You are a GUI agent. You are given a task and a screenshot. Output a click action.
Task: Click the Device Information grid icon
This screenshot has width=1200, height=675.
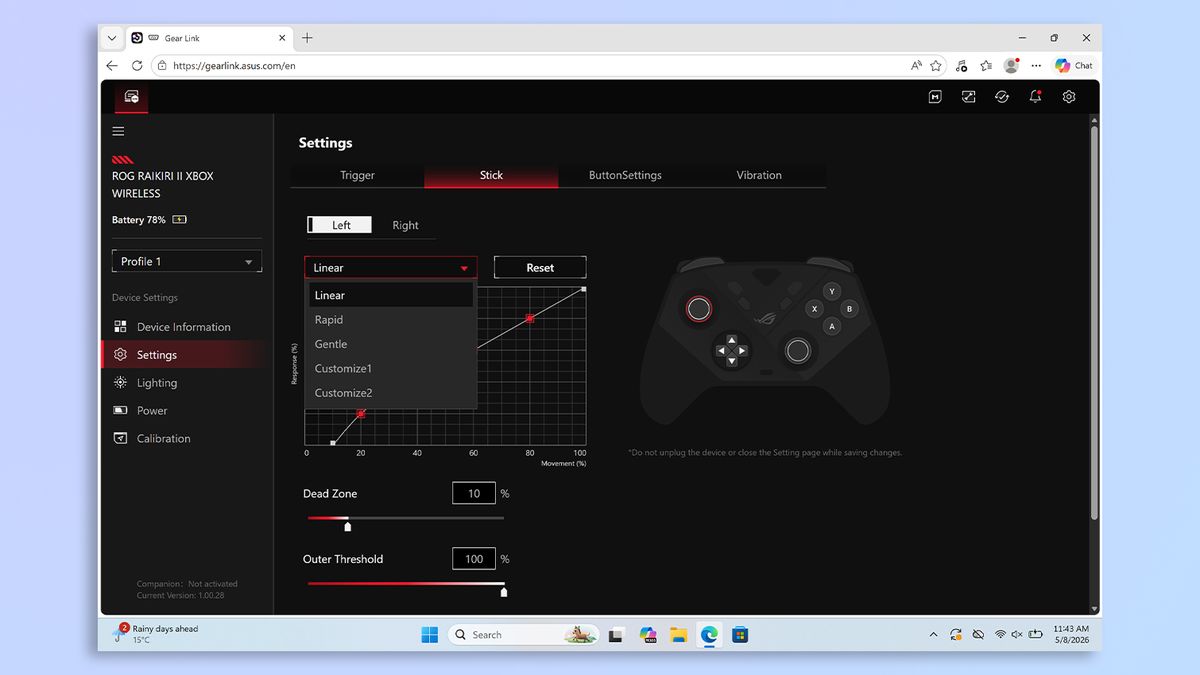(x=120, y=327)
